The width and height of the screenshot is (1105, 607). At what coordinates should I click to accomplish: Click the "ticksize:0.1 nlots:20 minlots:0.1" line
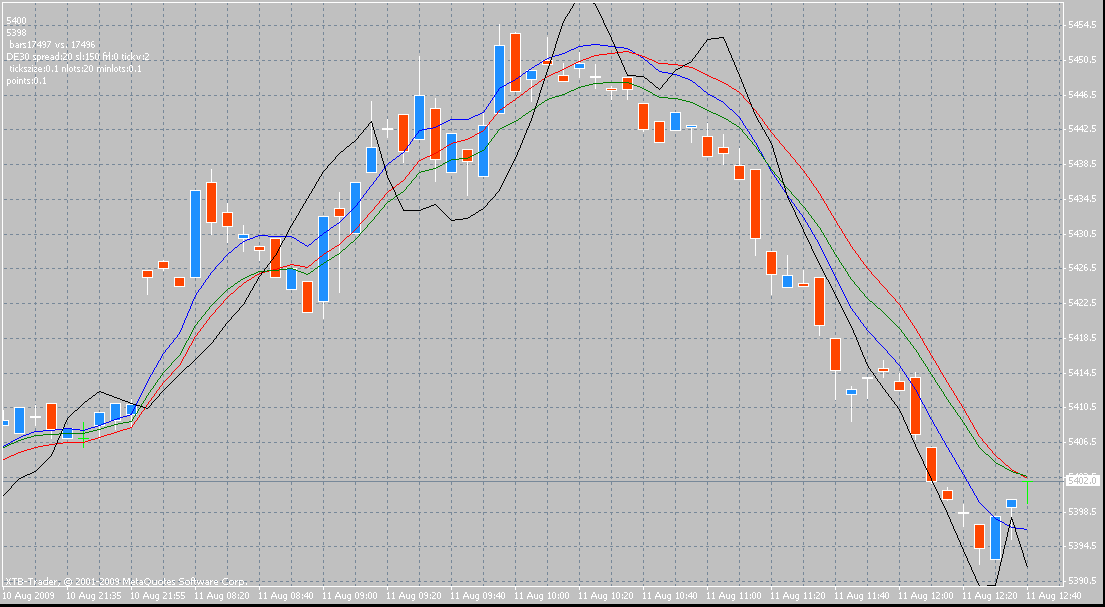[75, 68]
